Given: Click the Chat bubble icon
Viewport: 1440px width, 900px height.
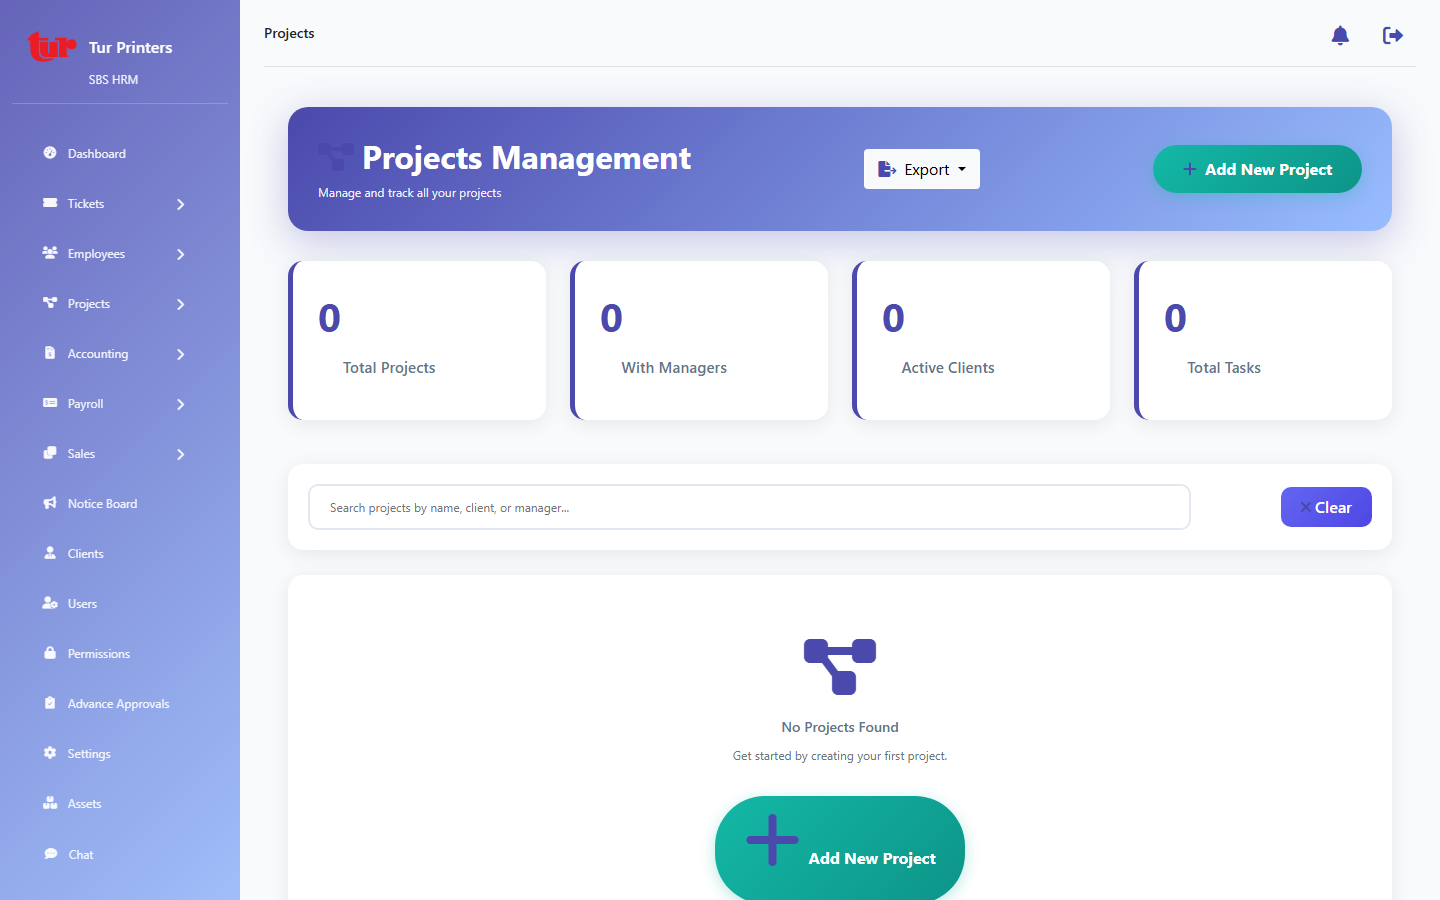Looking at the screenshot, I should (50, 854).
